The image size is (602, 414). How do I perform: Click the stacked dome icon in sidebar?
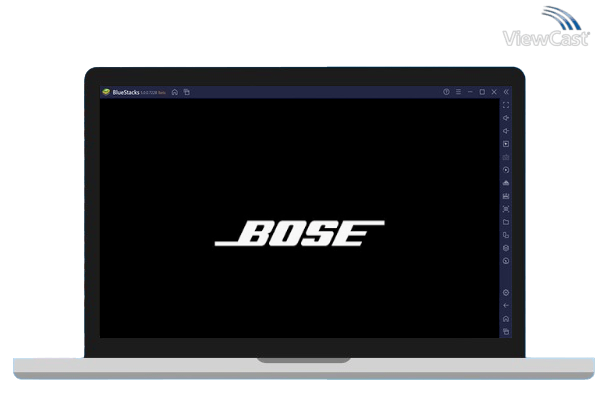pyautogui.click(x=506, y=183)
